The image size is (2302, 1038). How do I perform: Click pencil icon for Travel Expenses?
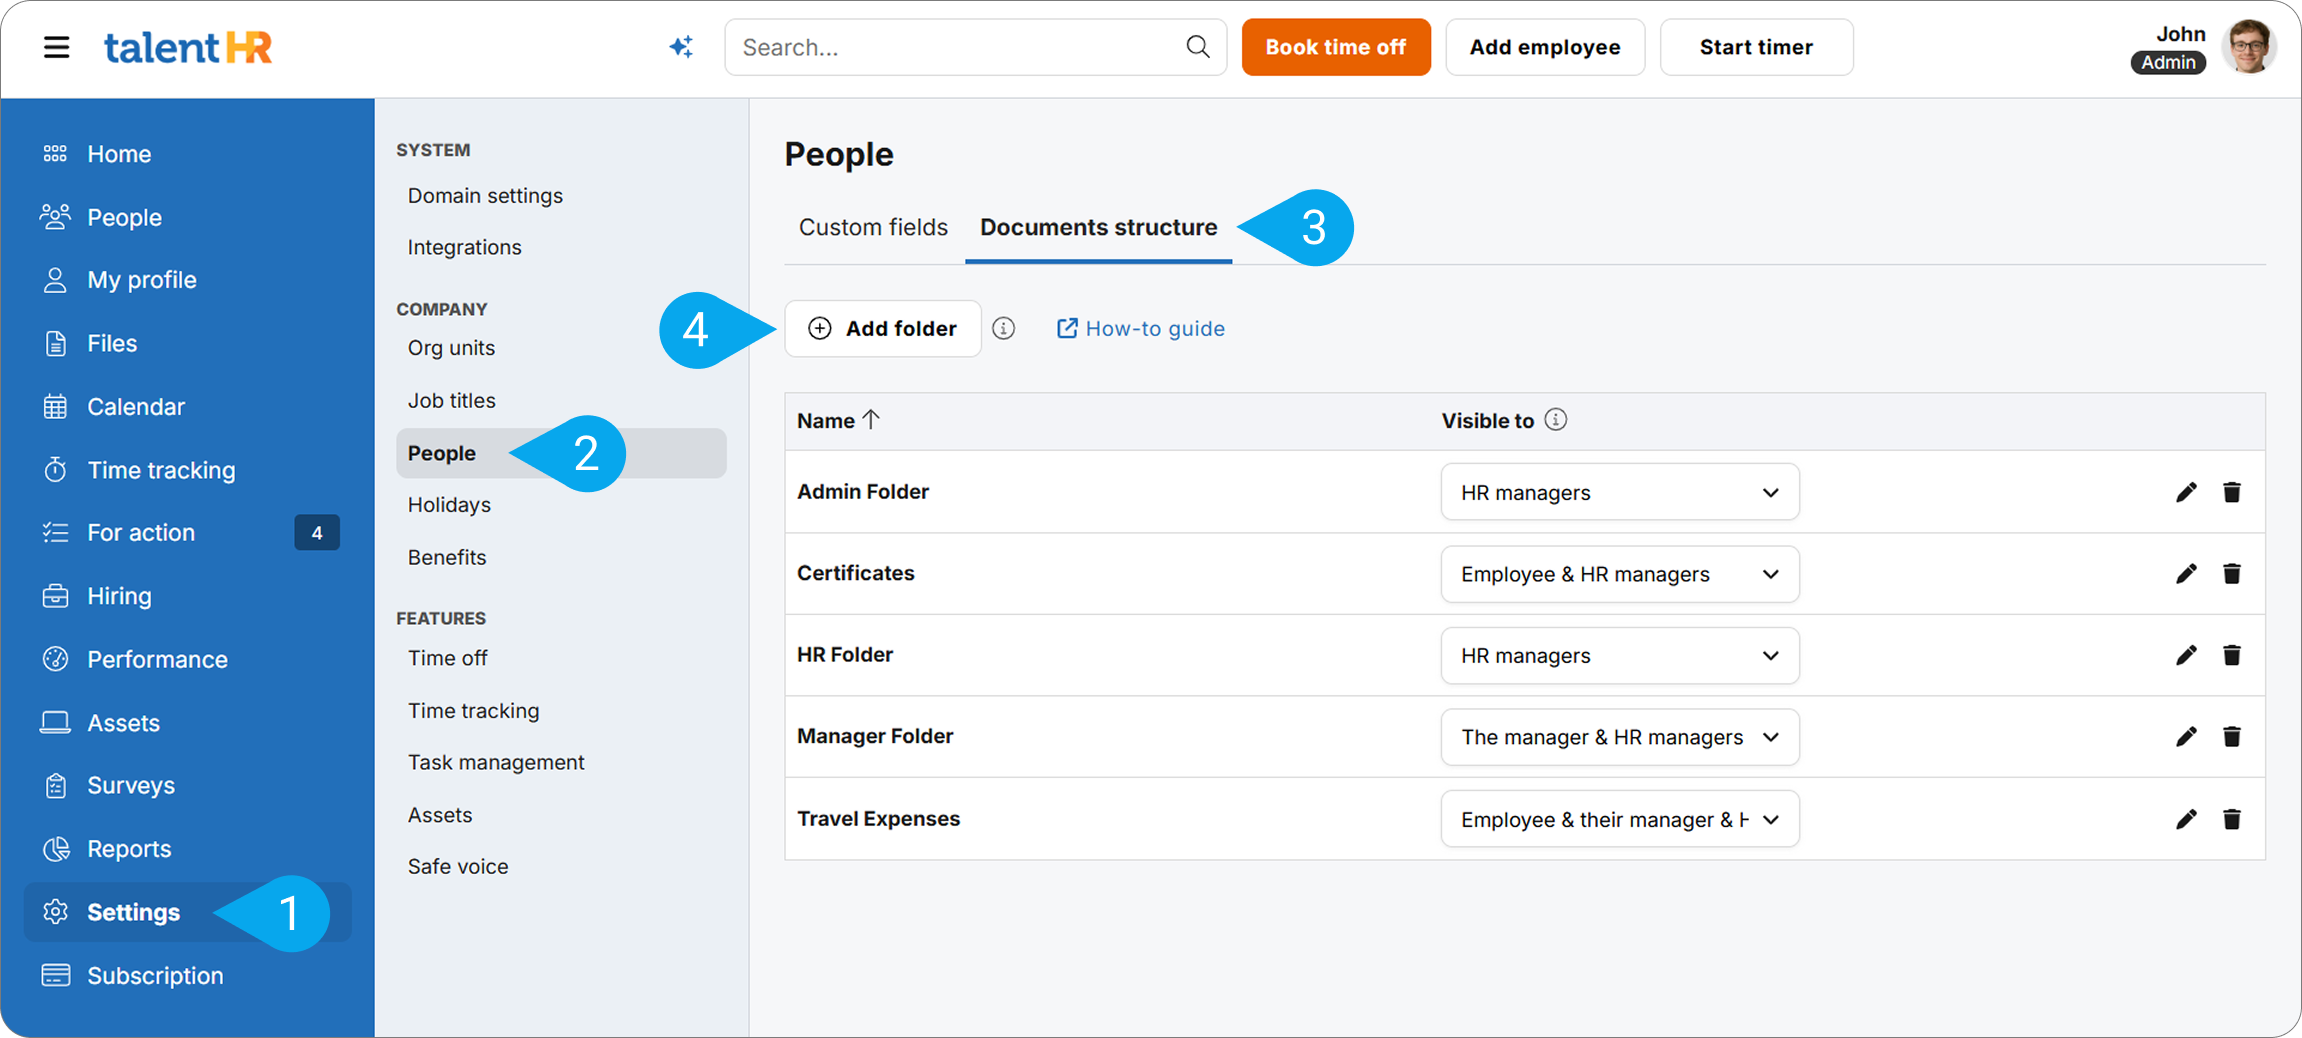tap(2186, 819)
